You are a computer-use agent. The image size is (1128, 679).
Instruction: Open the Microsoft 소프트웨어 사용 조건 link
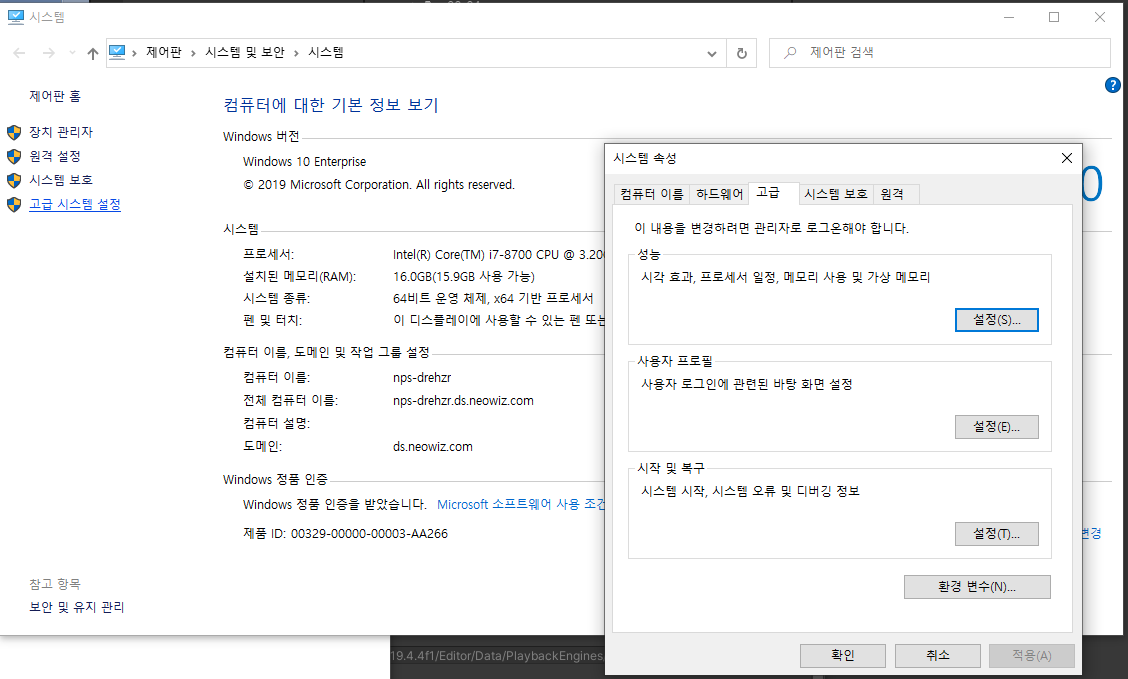click(x=518, y=503)
